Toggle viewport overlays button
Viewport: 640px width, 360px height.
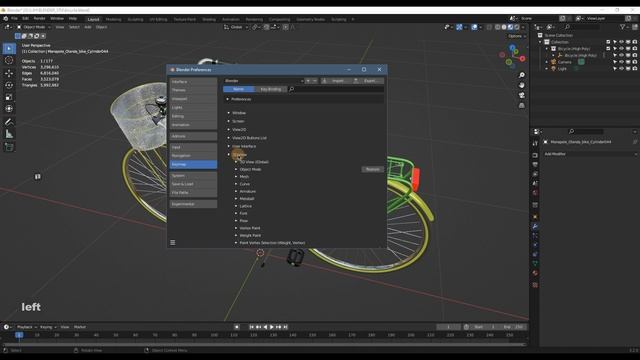pyautogui.click(x=474, y=27)
